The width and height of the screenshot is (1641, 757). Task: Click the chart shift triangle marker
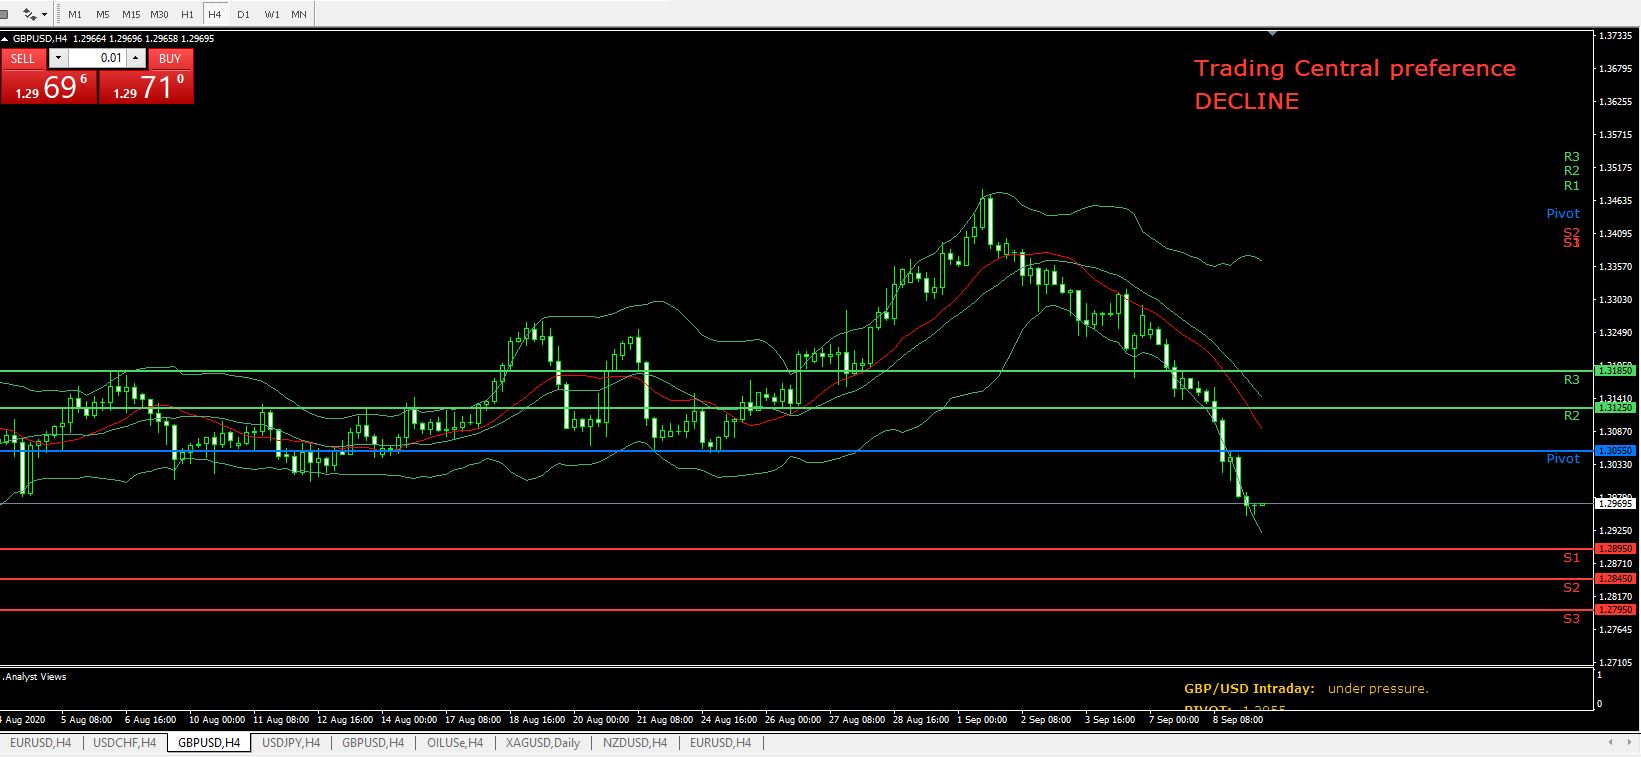(1272, 34)
